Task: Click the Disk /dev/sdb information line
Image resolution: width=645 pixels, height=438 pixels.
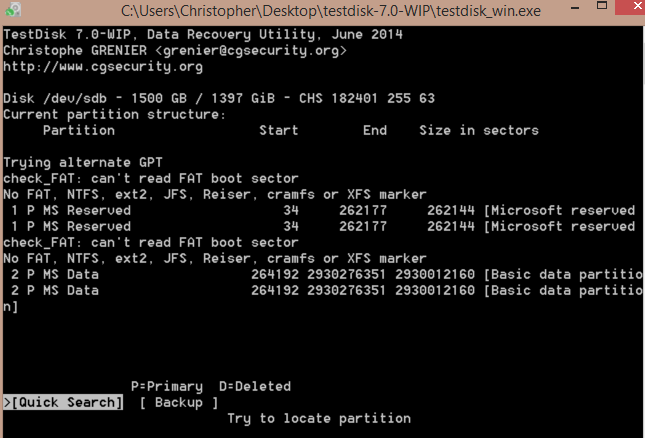Action: point(219,98)
